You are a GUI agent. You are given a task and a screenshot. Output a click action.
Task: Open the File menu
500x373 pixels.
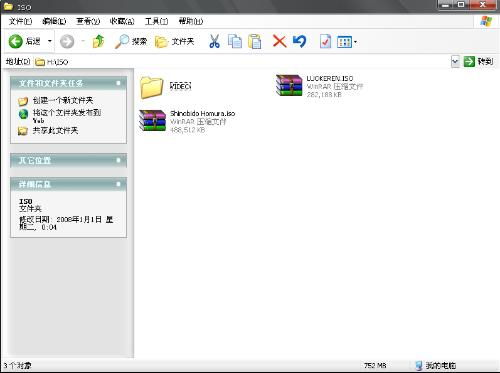click(20, 21)
